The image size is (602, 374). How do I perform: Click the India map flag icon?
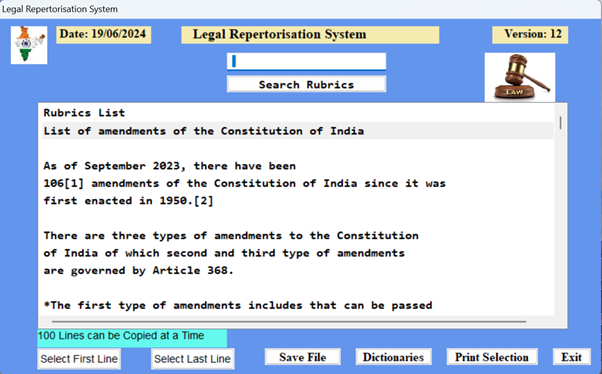[29, 45]
